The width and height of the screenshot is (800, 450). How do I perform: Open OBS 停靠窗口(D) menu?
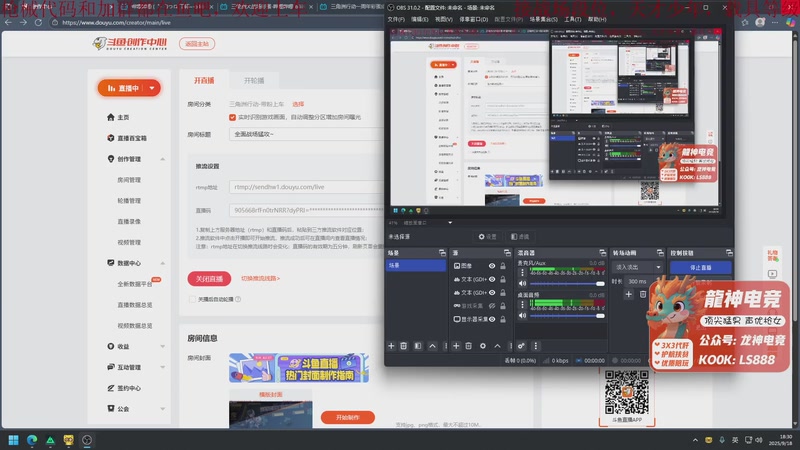473,19
